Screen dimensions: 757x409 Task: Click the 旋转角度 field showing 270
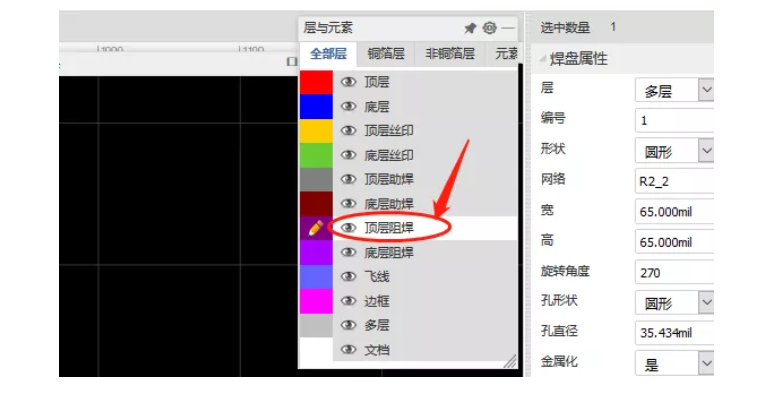[x=674, y=272]
